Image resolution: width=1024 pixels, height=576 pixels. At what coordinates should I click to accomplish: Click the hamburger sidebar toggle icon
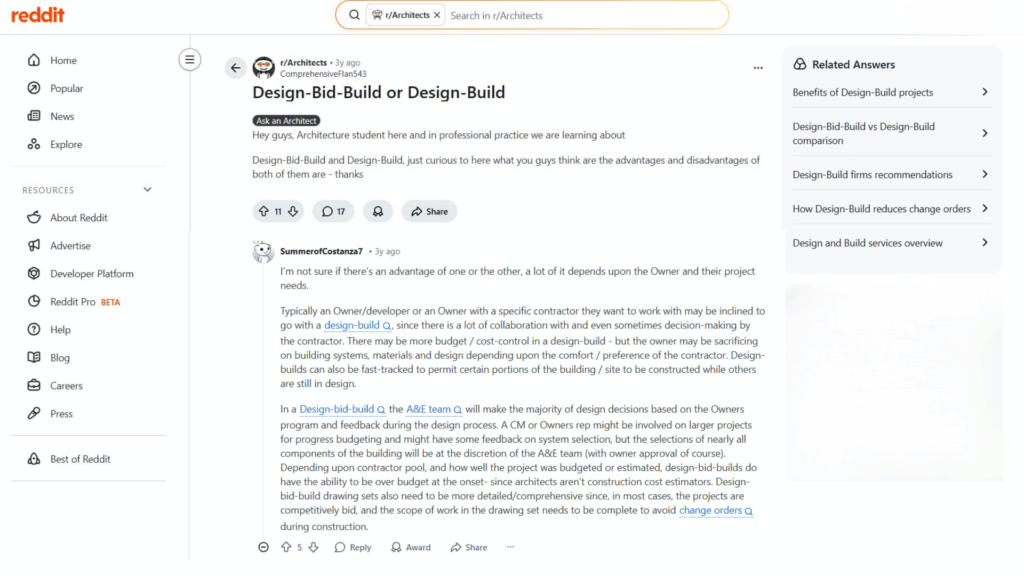[189, 59]
